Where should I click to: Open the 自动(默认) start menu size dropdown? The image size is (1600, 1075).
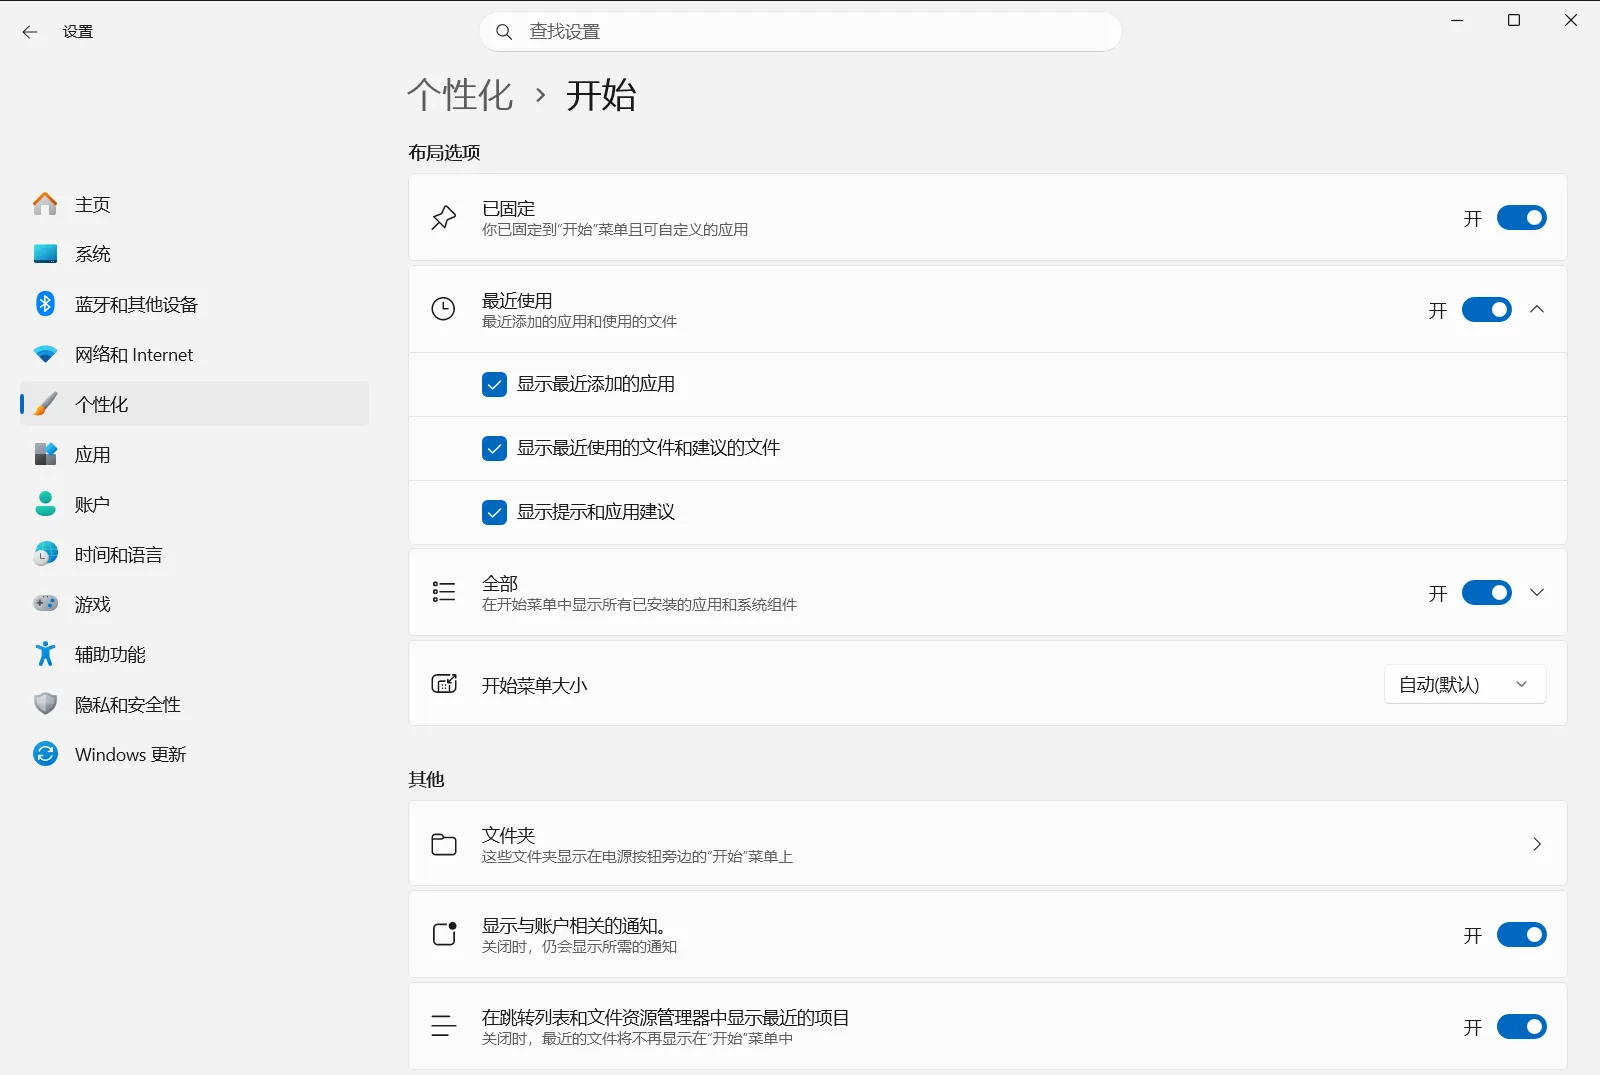pos(1465,685)
